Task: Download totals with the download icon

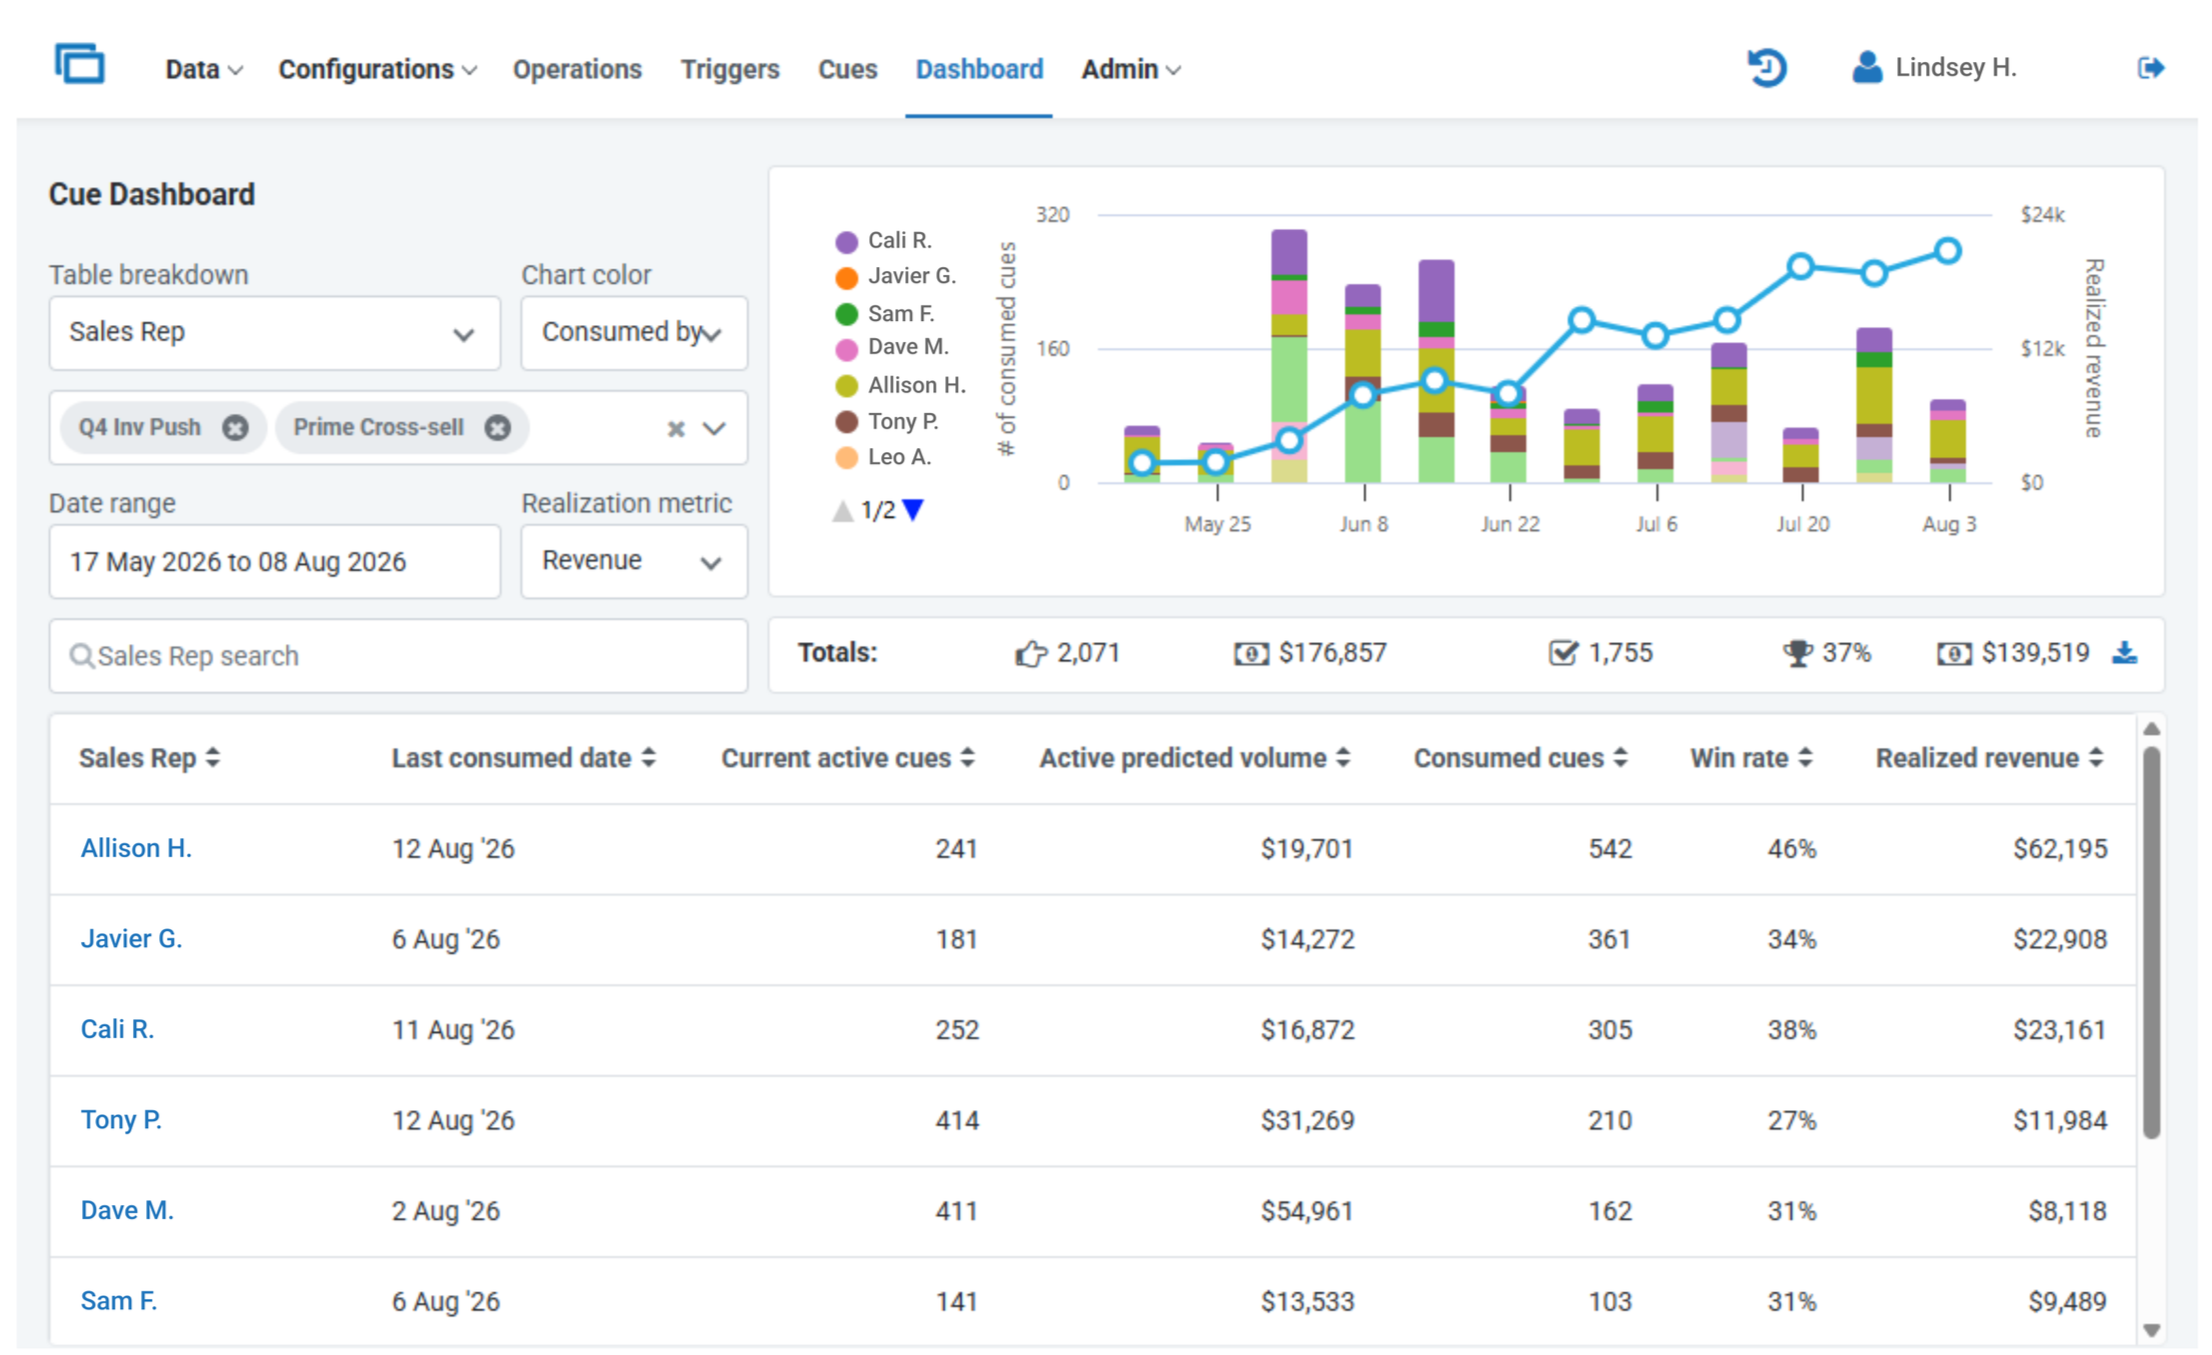Action: point(2125,653)
